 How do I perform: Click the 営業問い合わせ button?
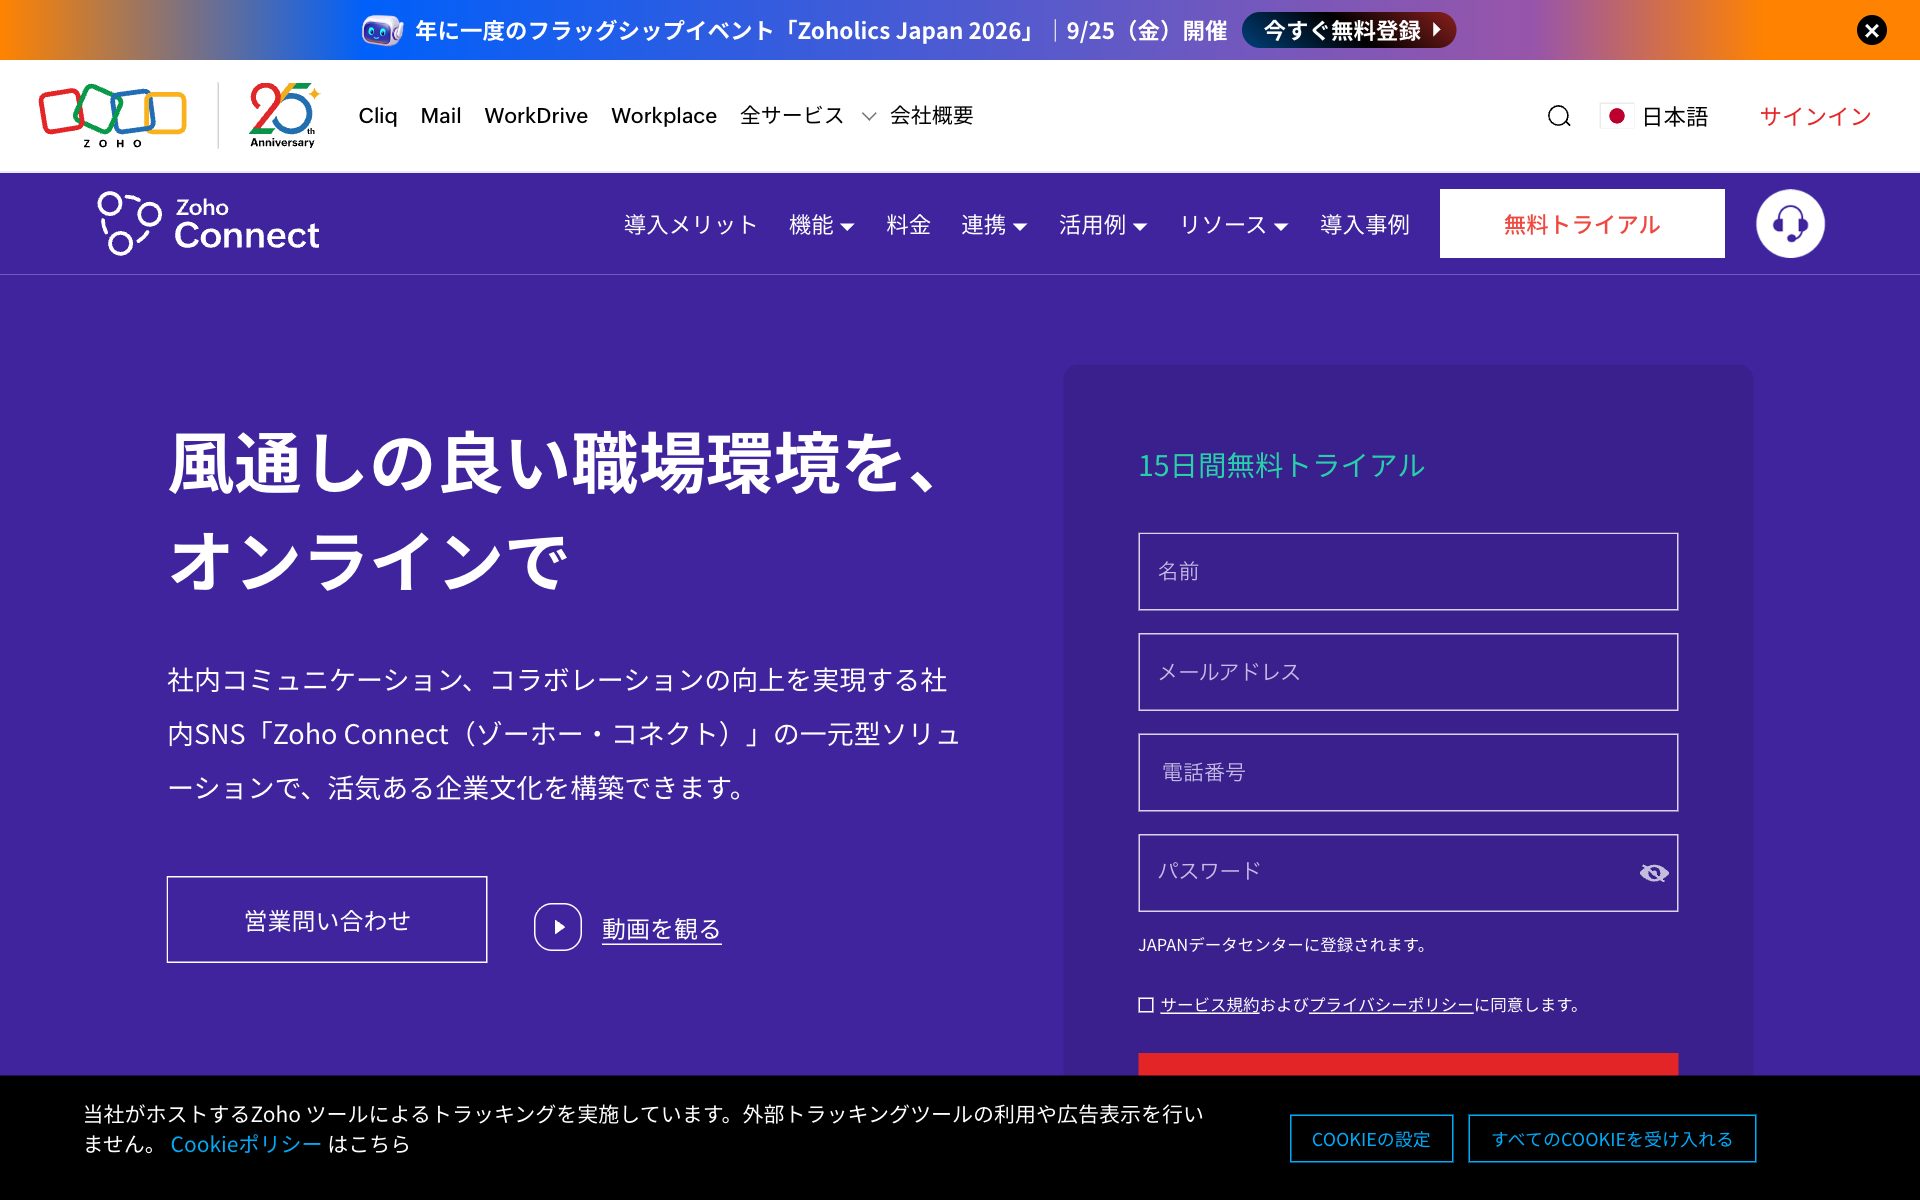click(x=327, y=920)
